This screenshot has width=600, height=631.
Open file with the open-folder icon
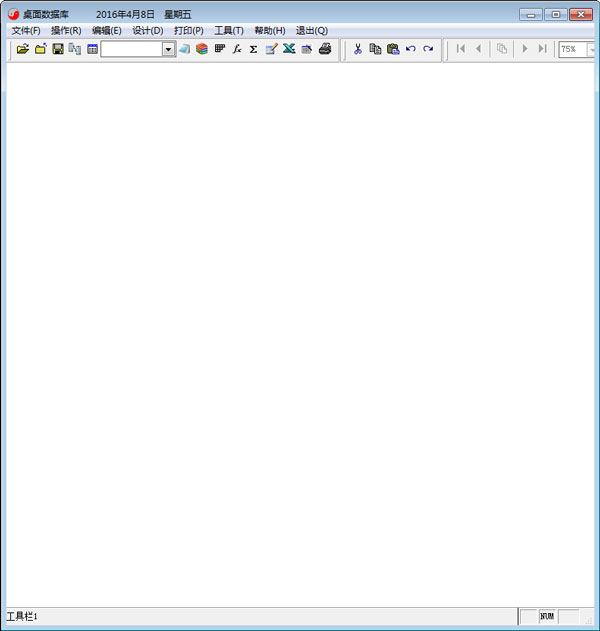[23, 49]
